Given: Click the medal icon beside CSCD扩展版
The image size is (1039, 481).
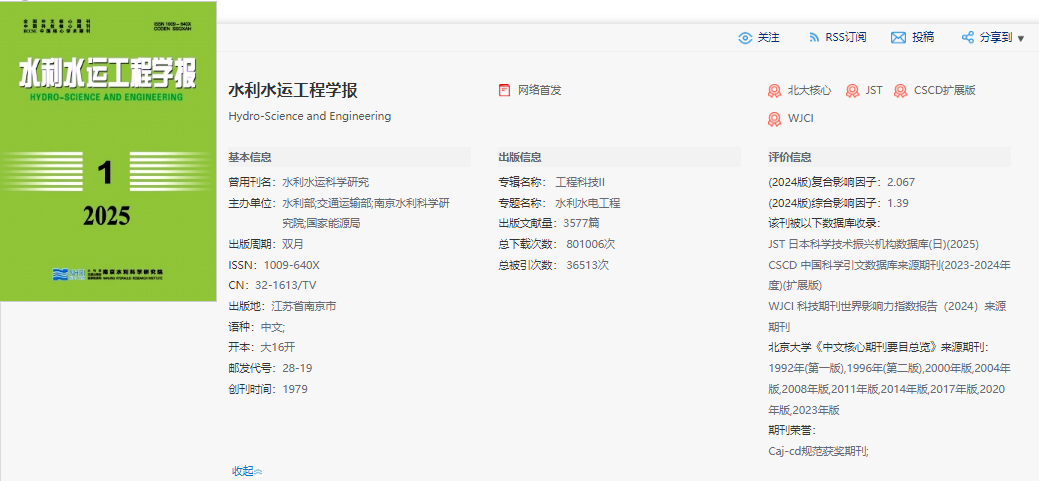Looking at the screenshot, I should [x=901, y=91].
